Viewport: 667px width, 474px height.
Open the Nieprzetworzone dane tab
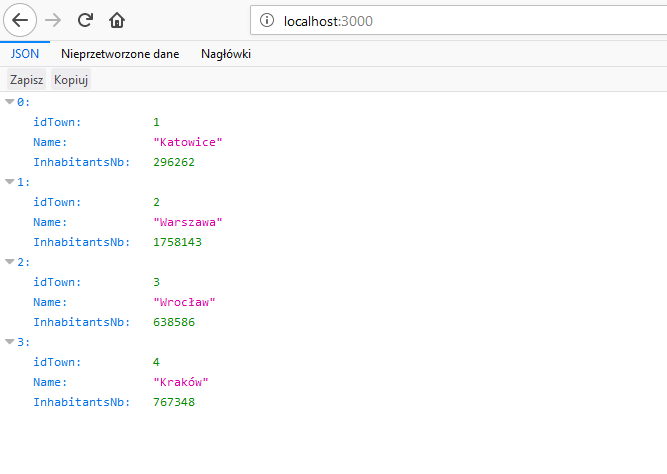click(x=120, y=54)
